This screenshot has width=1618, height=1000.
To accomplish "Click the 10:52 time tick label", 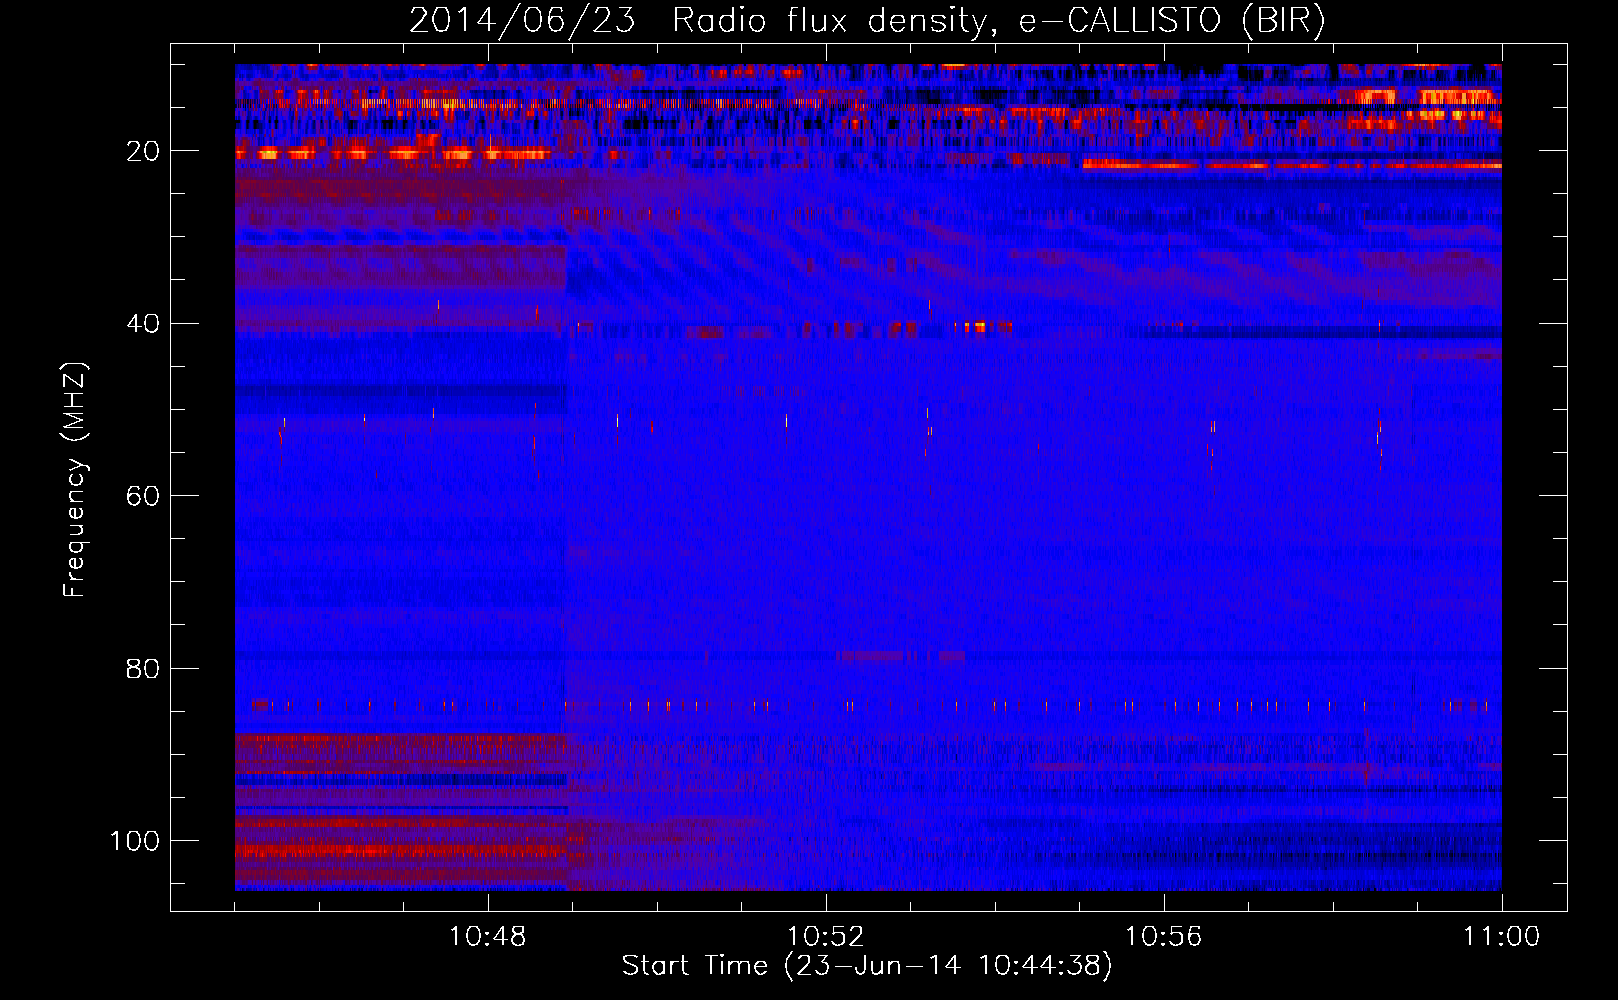I will 826,937.
